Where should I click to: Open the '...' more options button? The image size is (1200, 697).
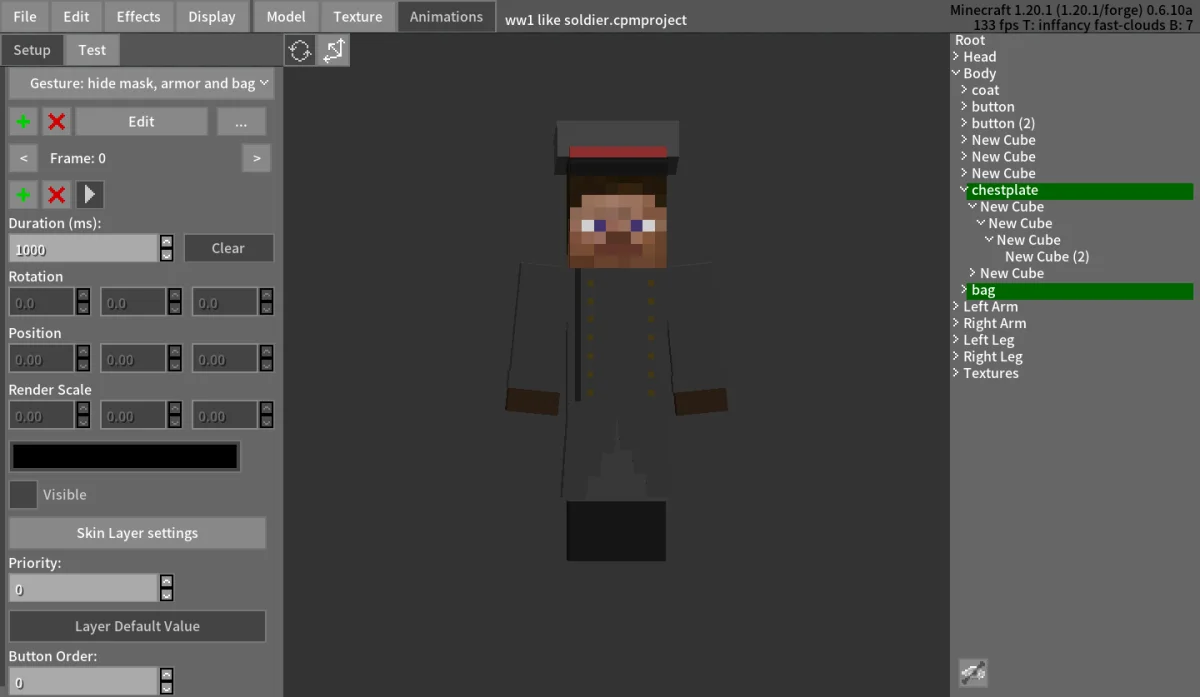[x=241, y=122]
